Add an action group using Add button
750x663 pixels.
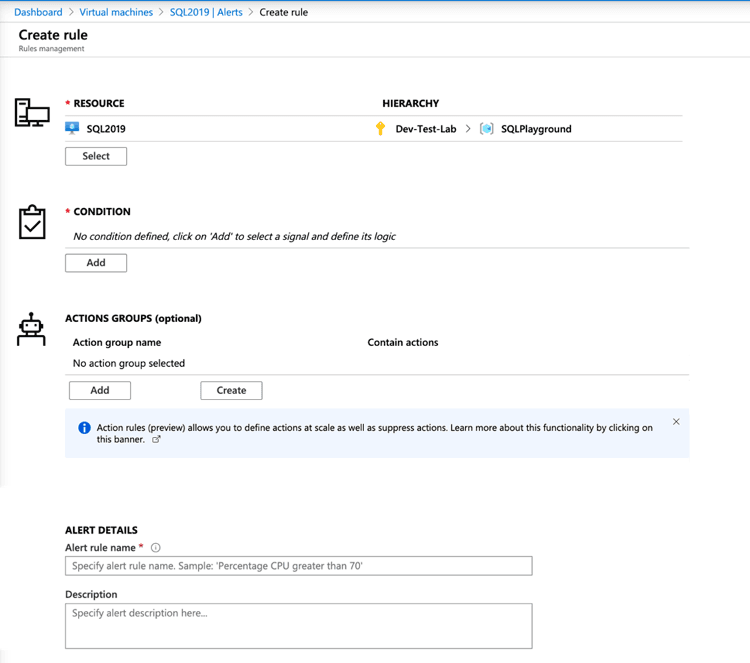pyautogui.click(x=100, y=391)
